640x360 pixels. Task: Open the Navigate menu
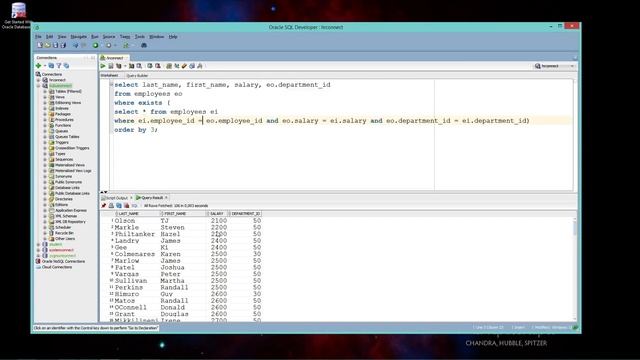coord(78,37)
